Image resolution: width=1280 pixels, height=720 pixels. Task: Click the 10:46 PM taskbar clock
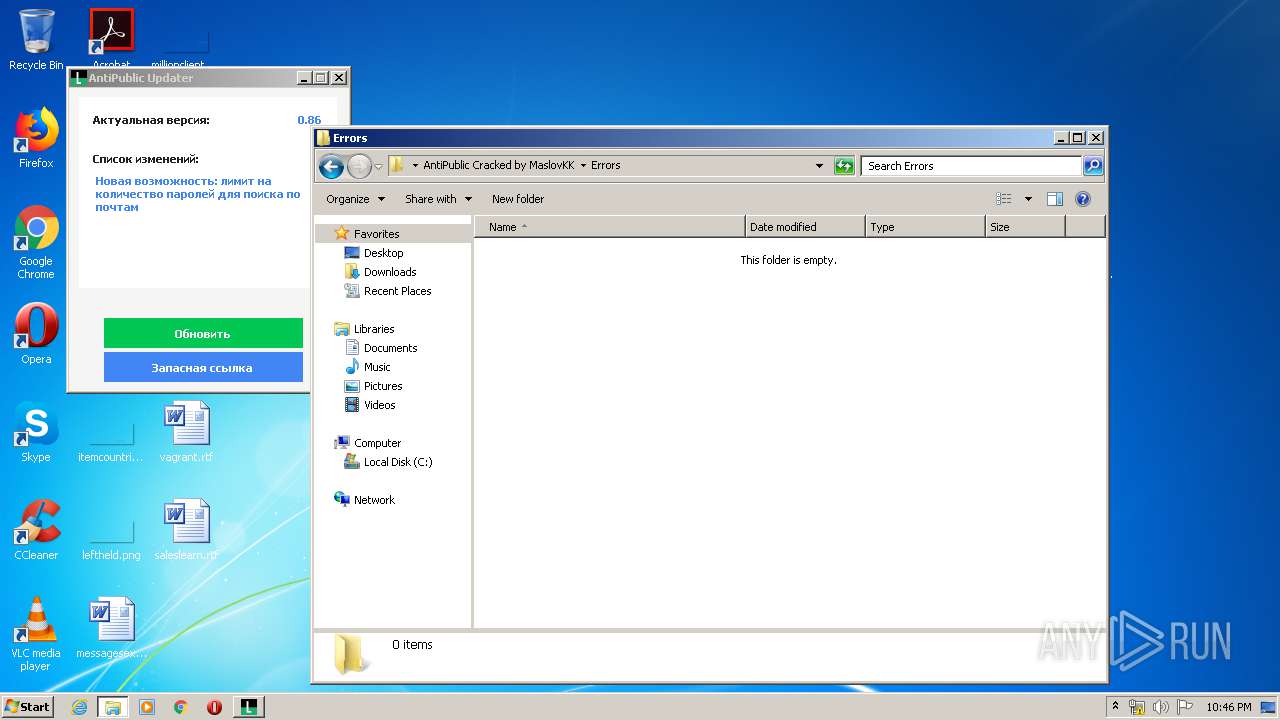pyautogui.click(x=1228, y=707)
